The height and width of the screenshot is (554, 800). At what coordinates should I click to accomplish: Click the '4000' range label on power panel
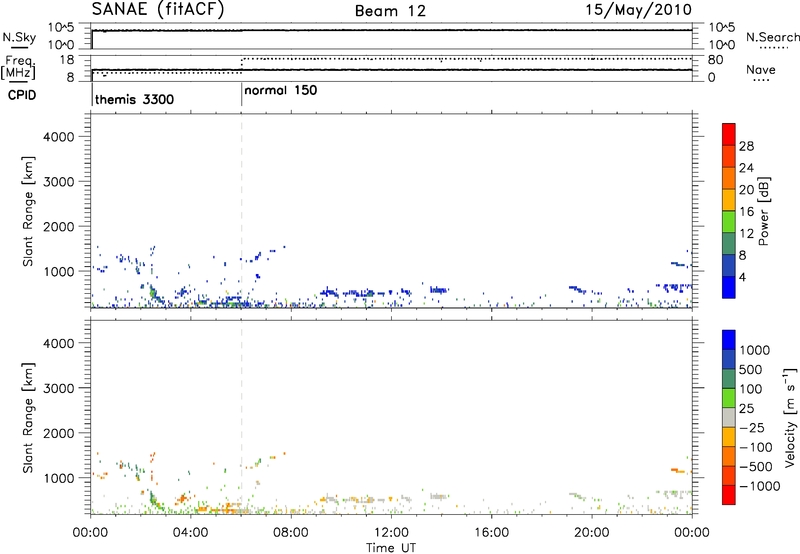tap(59, 137)
